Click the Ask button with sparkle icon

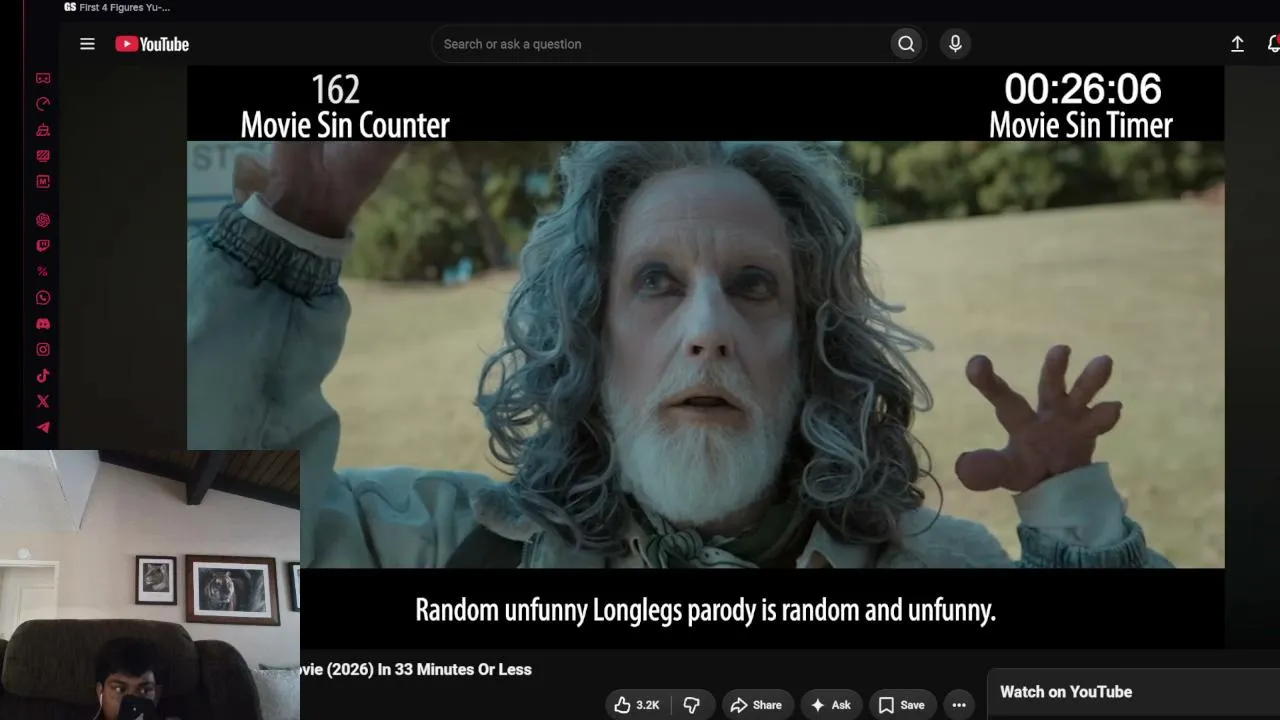[831, 705]
